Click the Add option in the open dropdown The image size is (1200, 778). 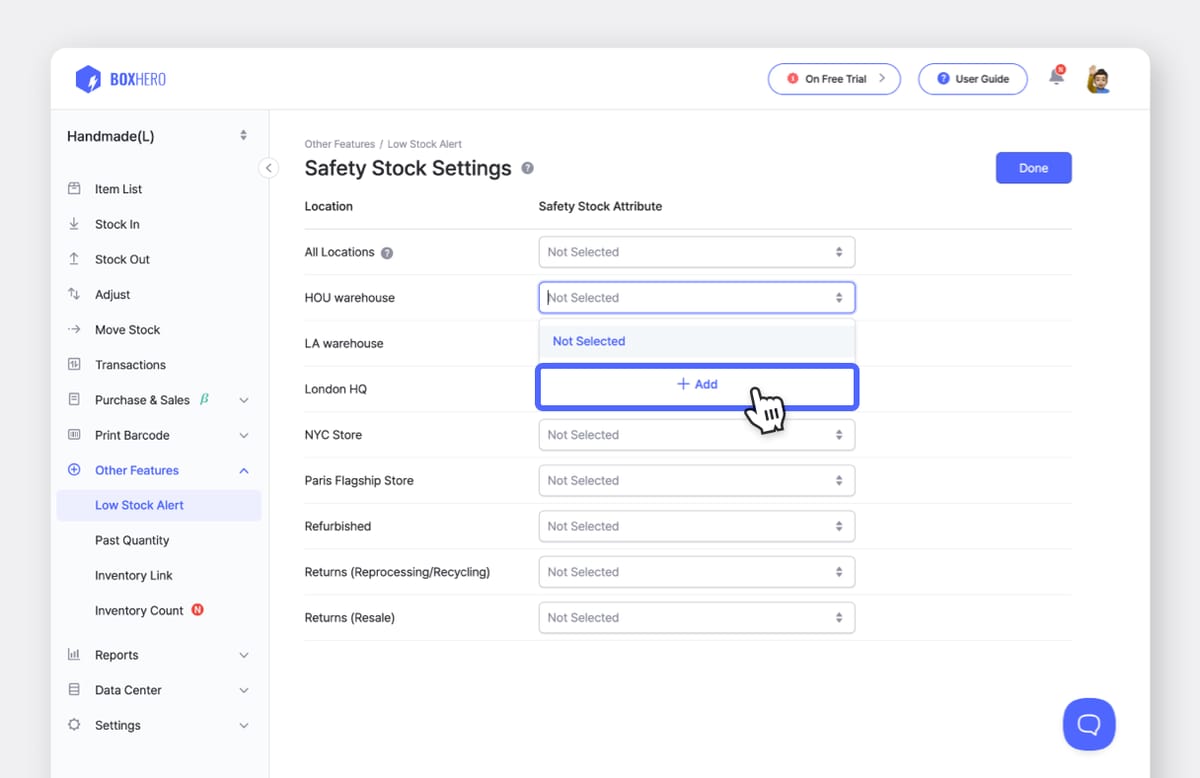point(696,384)
